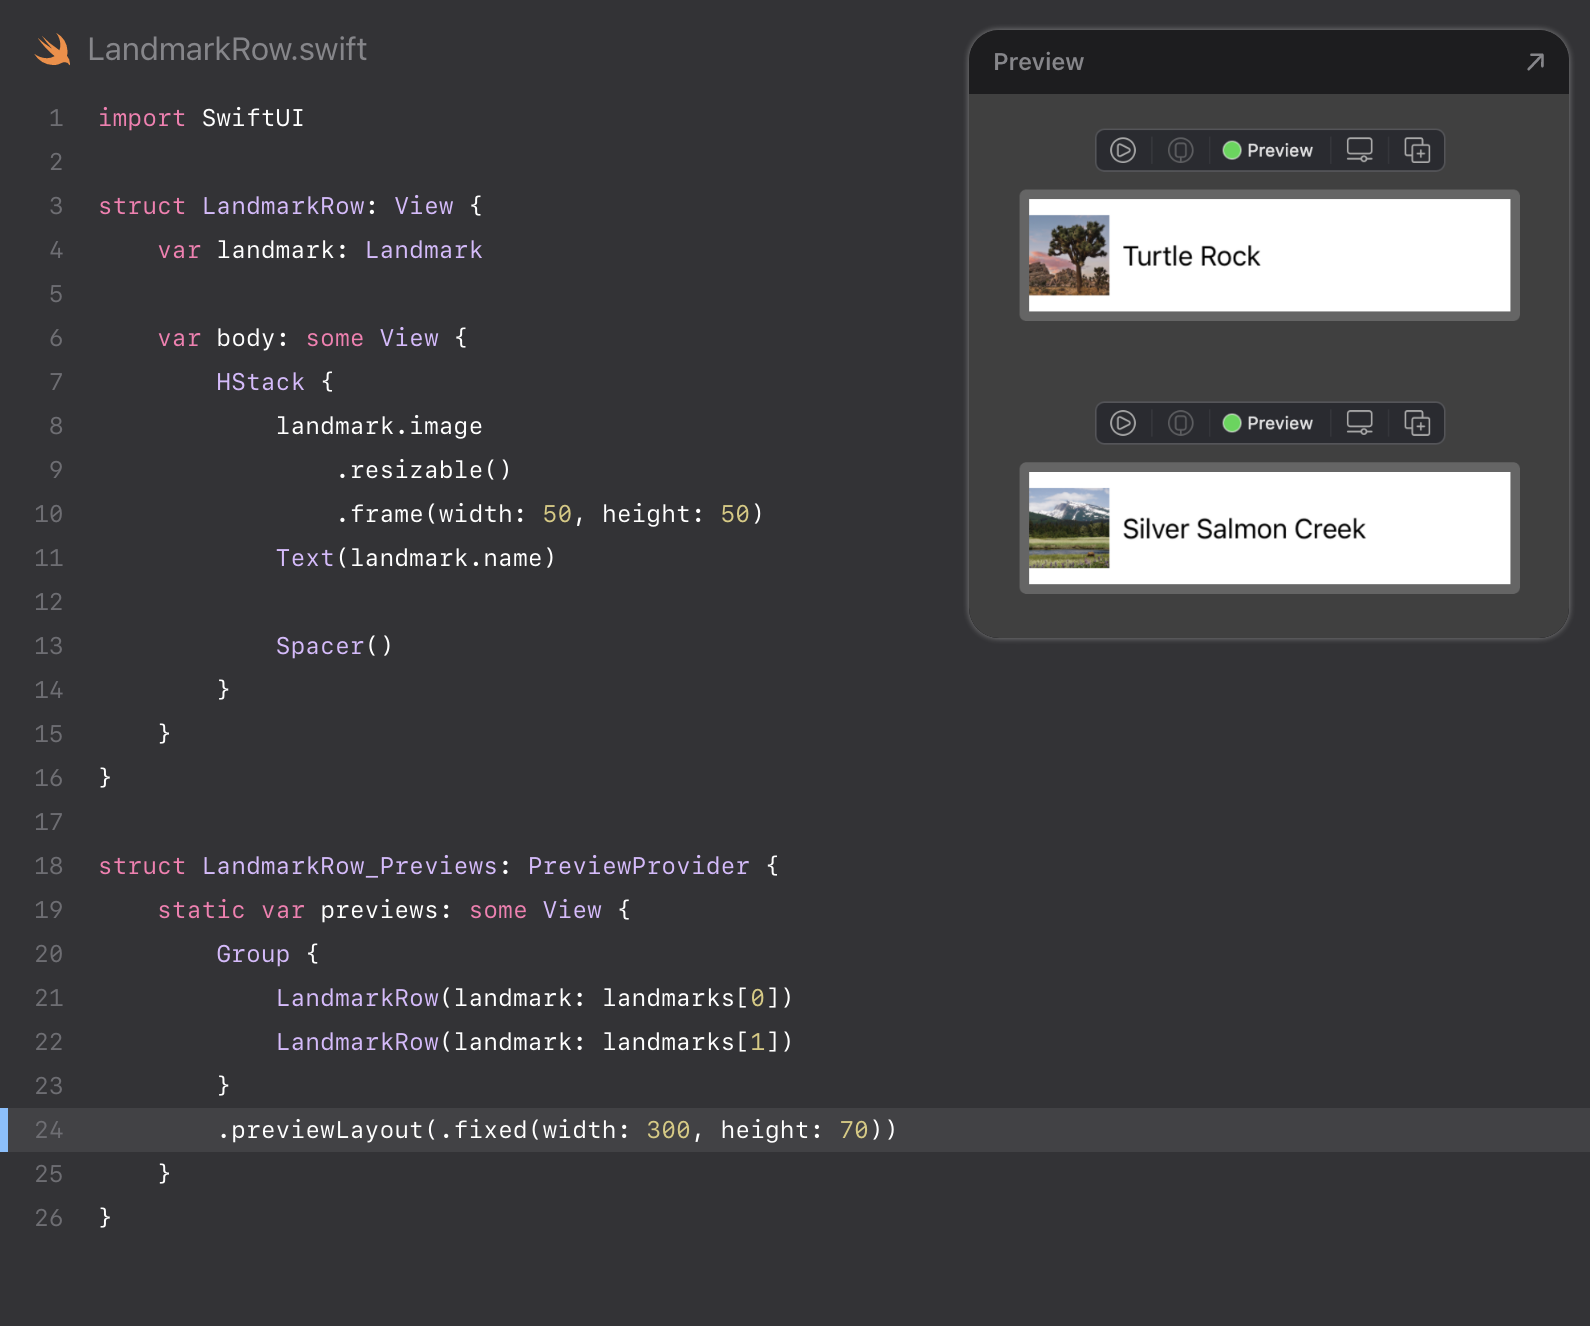This screenshot has width=1590, height=1326.
Task: Click "LandmarkRow(landmark: landmarks[0])" line
Action: click(x=534, y=998)
